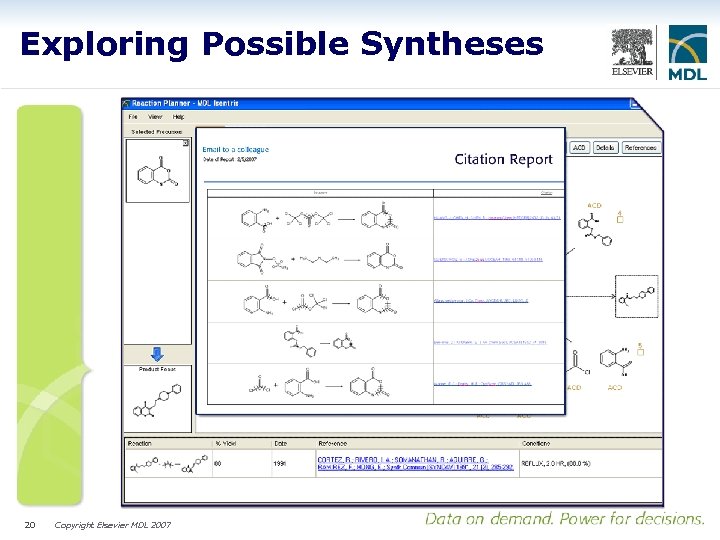Click the Date of Report text
This screenshot has width=720, height=540.
[x=230, y=159]
